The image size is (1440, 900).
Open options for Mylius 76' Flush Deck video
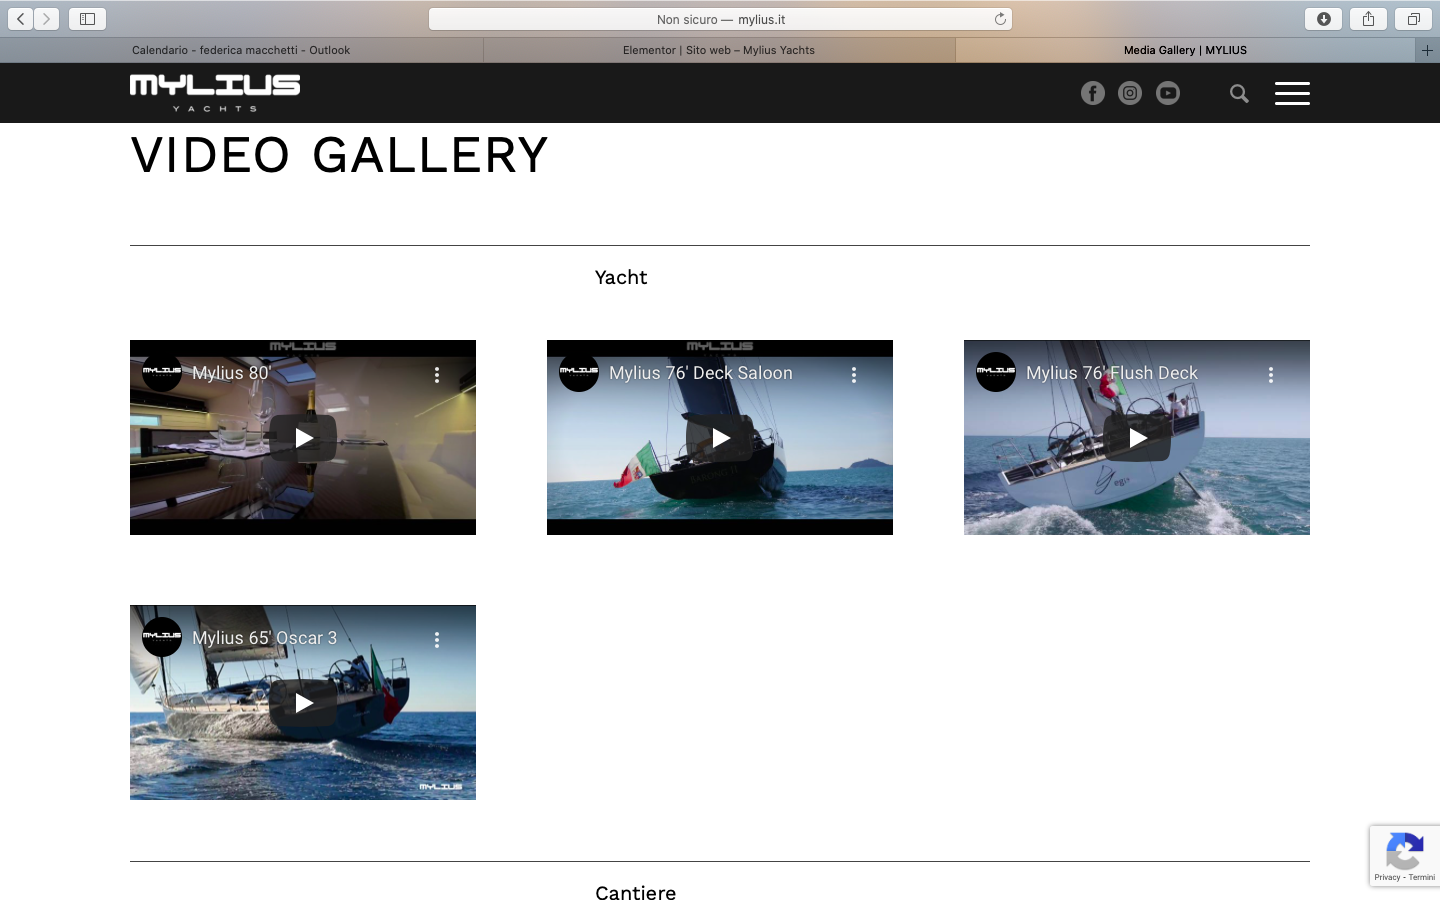[1271, 374]
